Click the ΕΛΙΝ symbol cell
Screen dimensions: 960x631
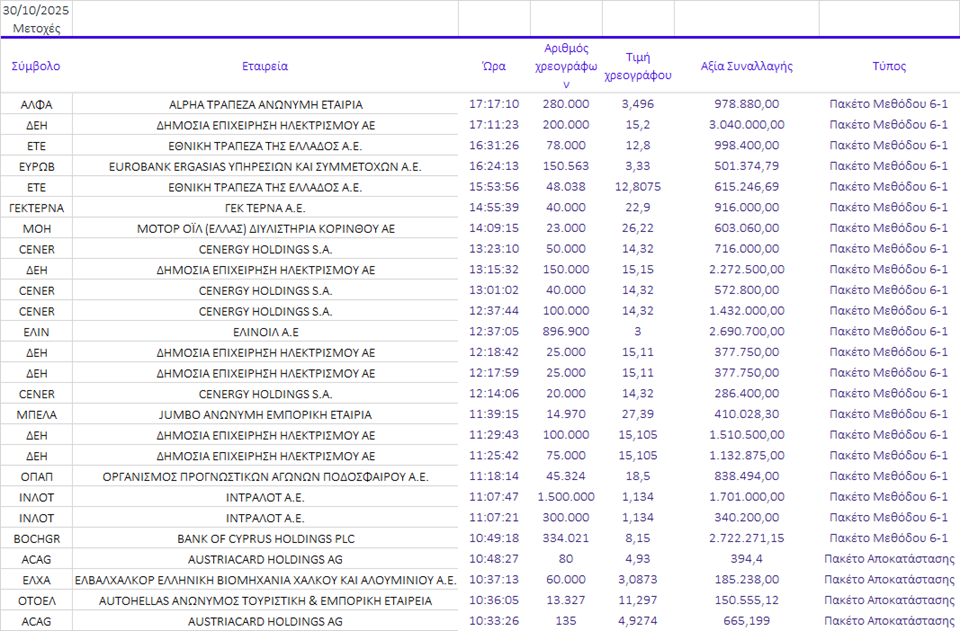click(x=36, y=332)
